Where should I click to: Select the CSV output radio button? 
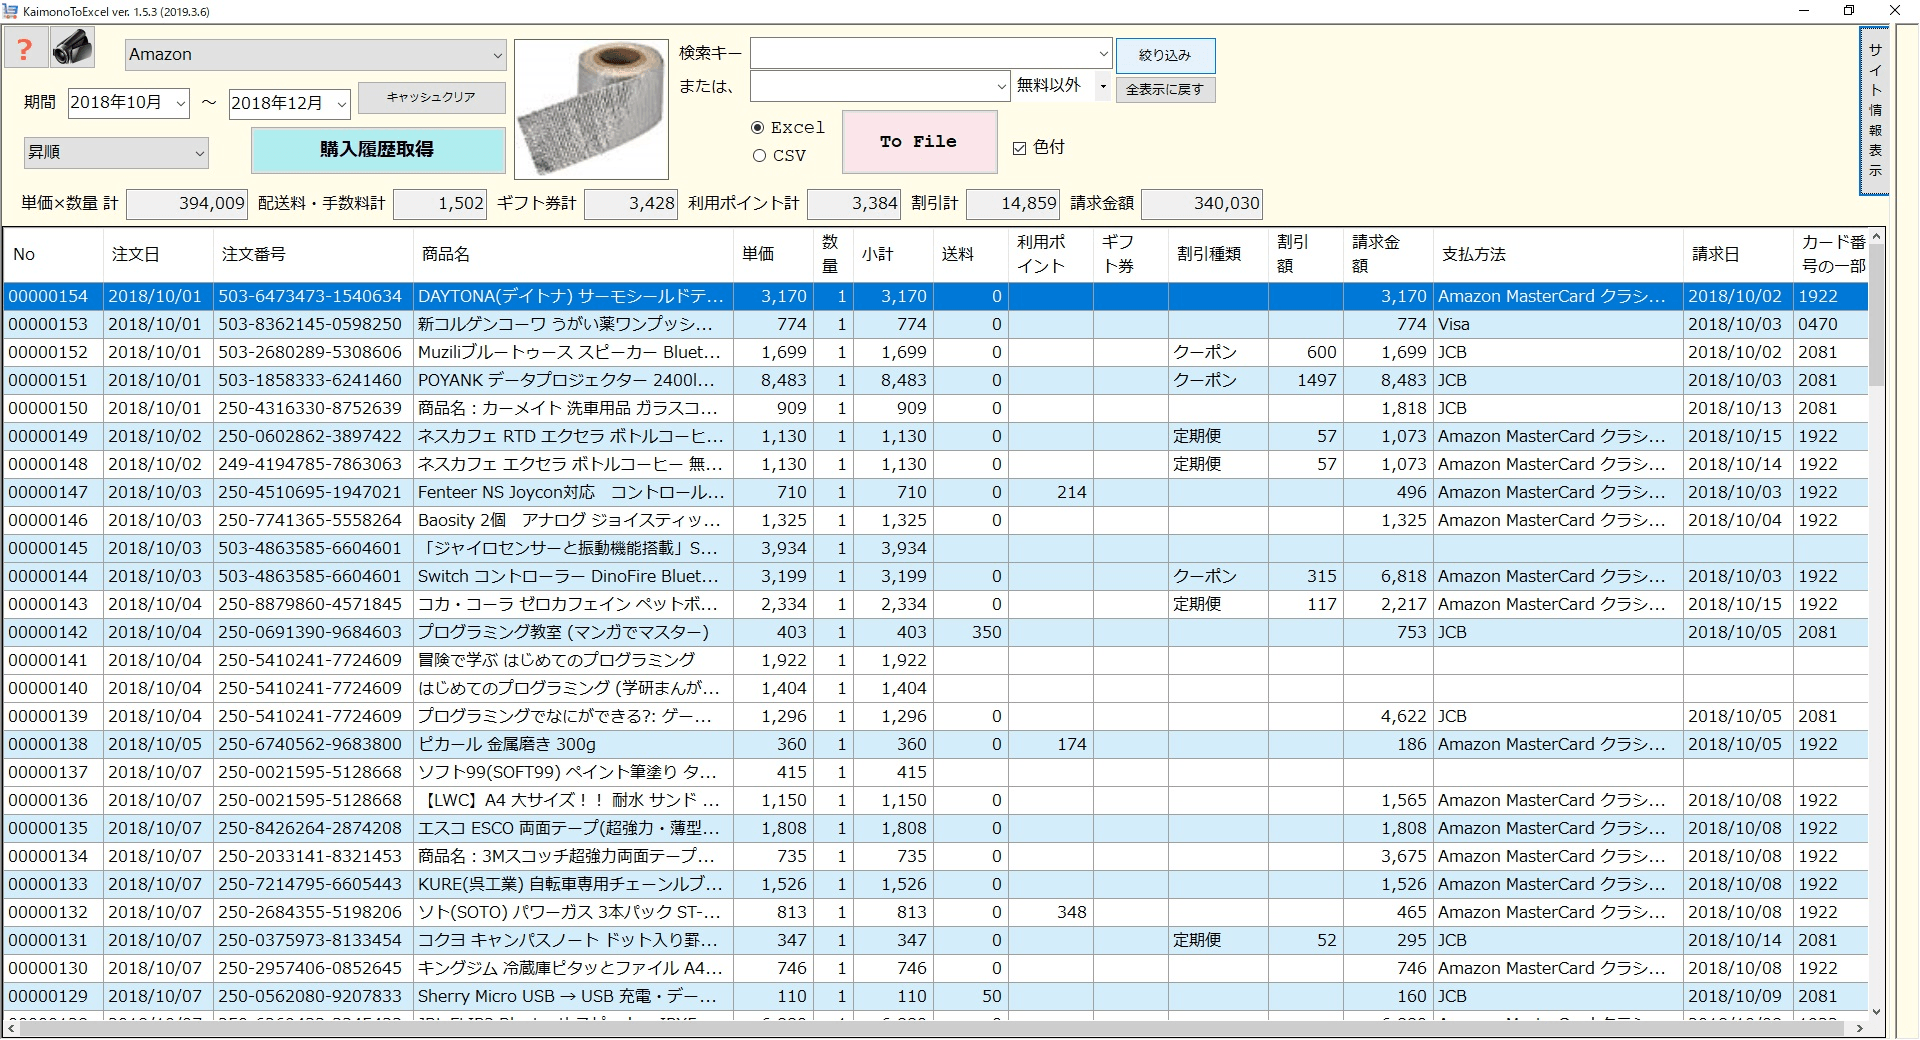(758, 156)
